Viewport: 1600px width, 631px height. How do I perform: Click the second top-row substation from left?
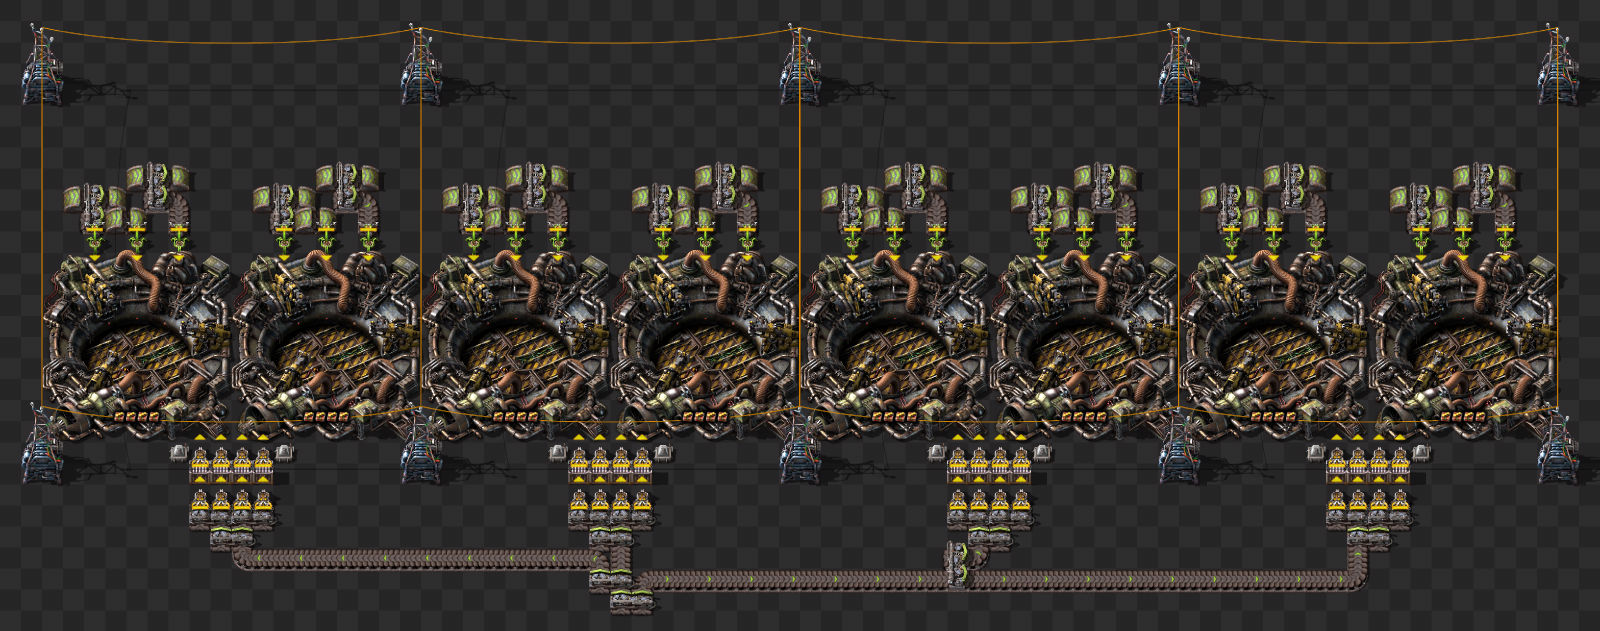pos(421,65)
